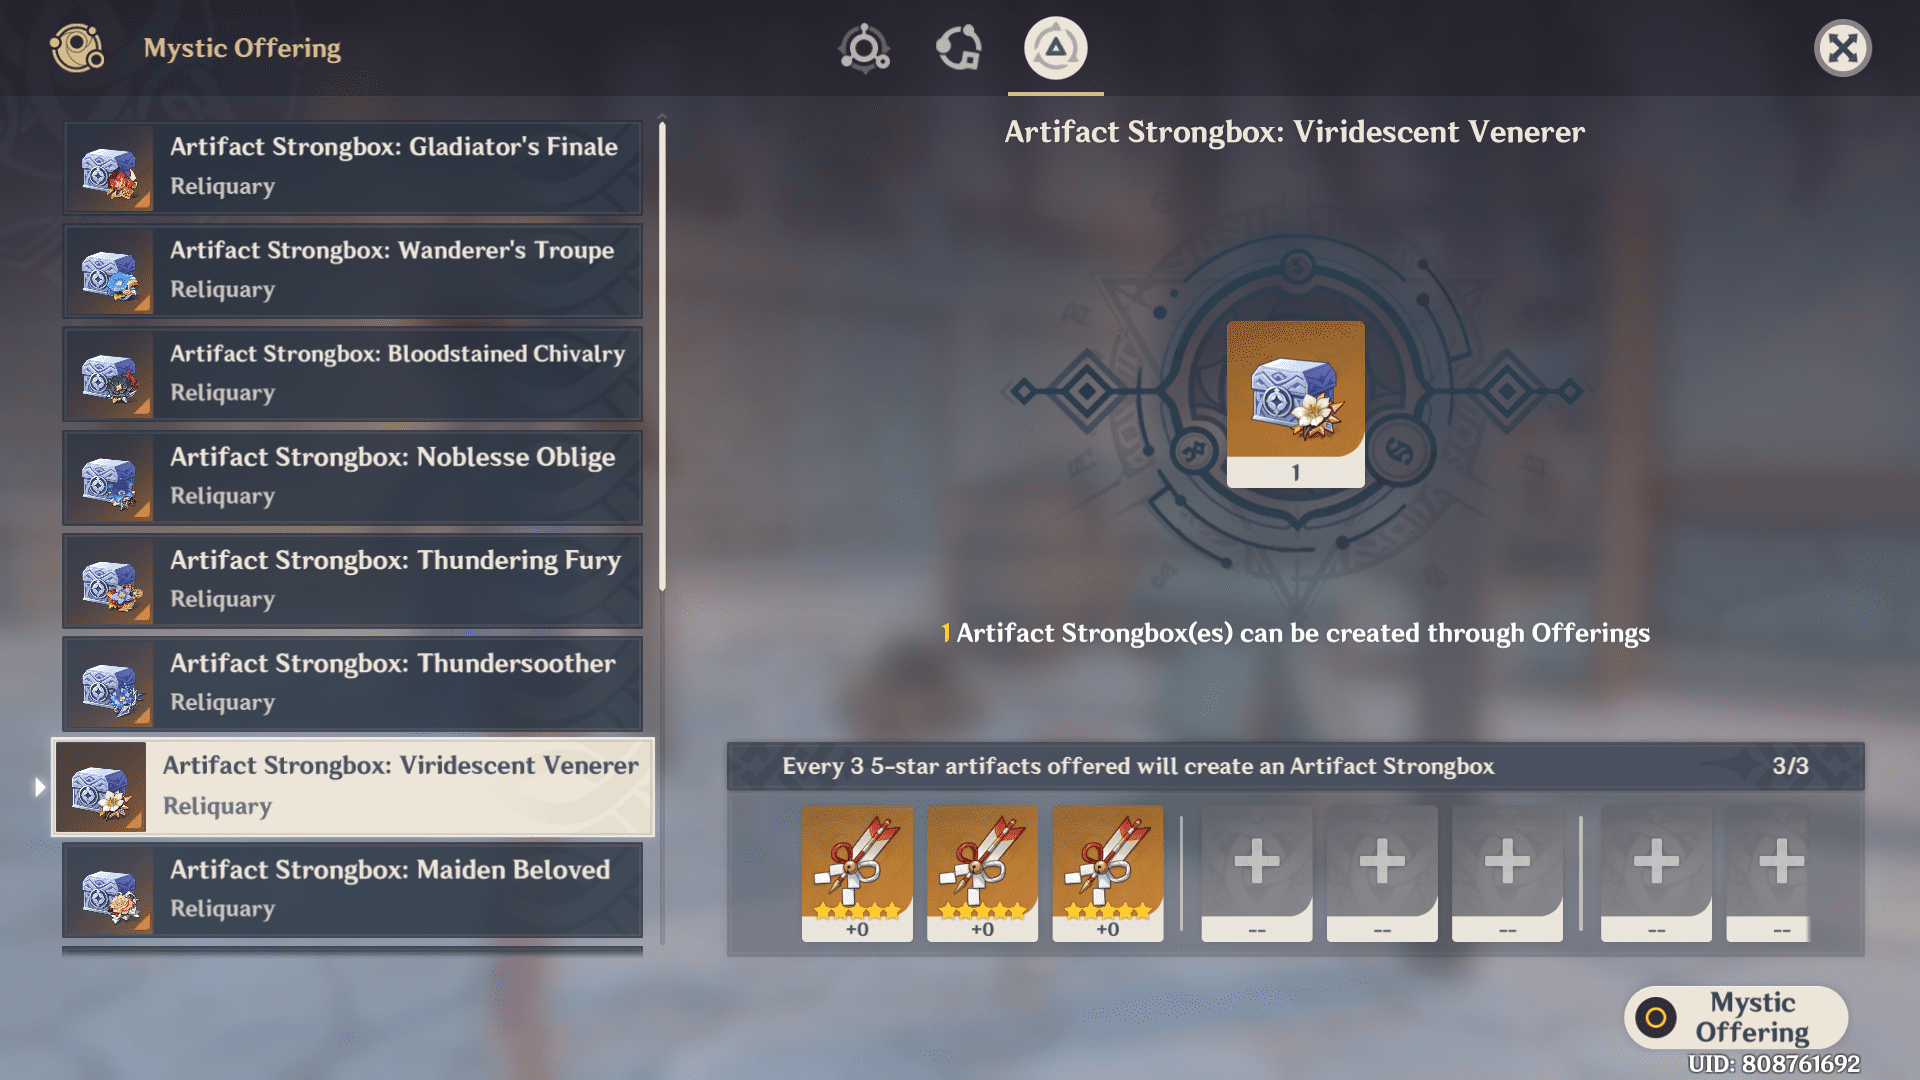The image size is (1920, 1080).
Task: Select Artifact Strongbox: Noblesse Oblige
Action: click(x=356, y=475)
